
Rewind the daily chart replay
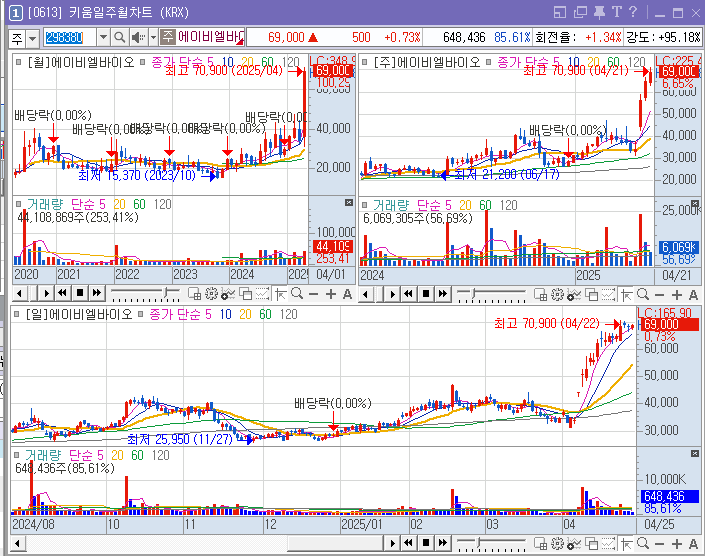click(x=408, y=543)
